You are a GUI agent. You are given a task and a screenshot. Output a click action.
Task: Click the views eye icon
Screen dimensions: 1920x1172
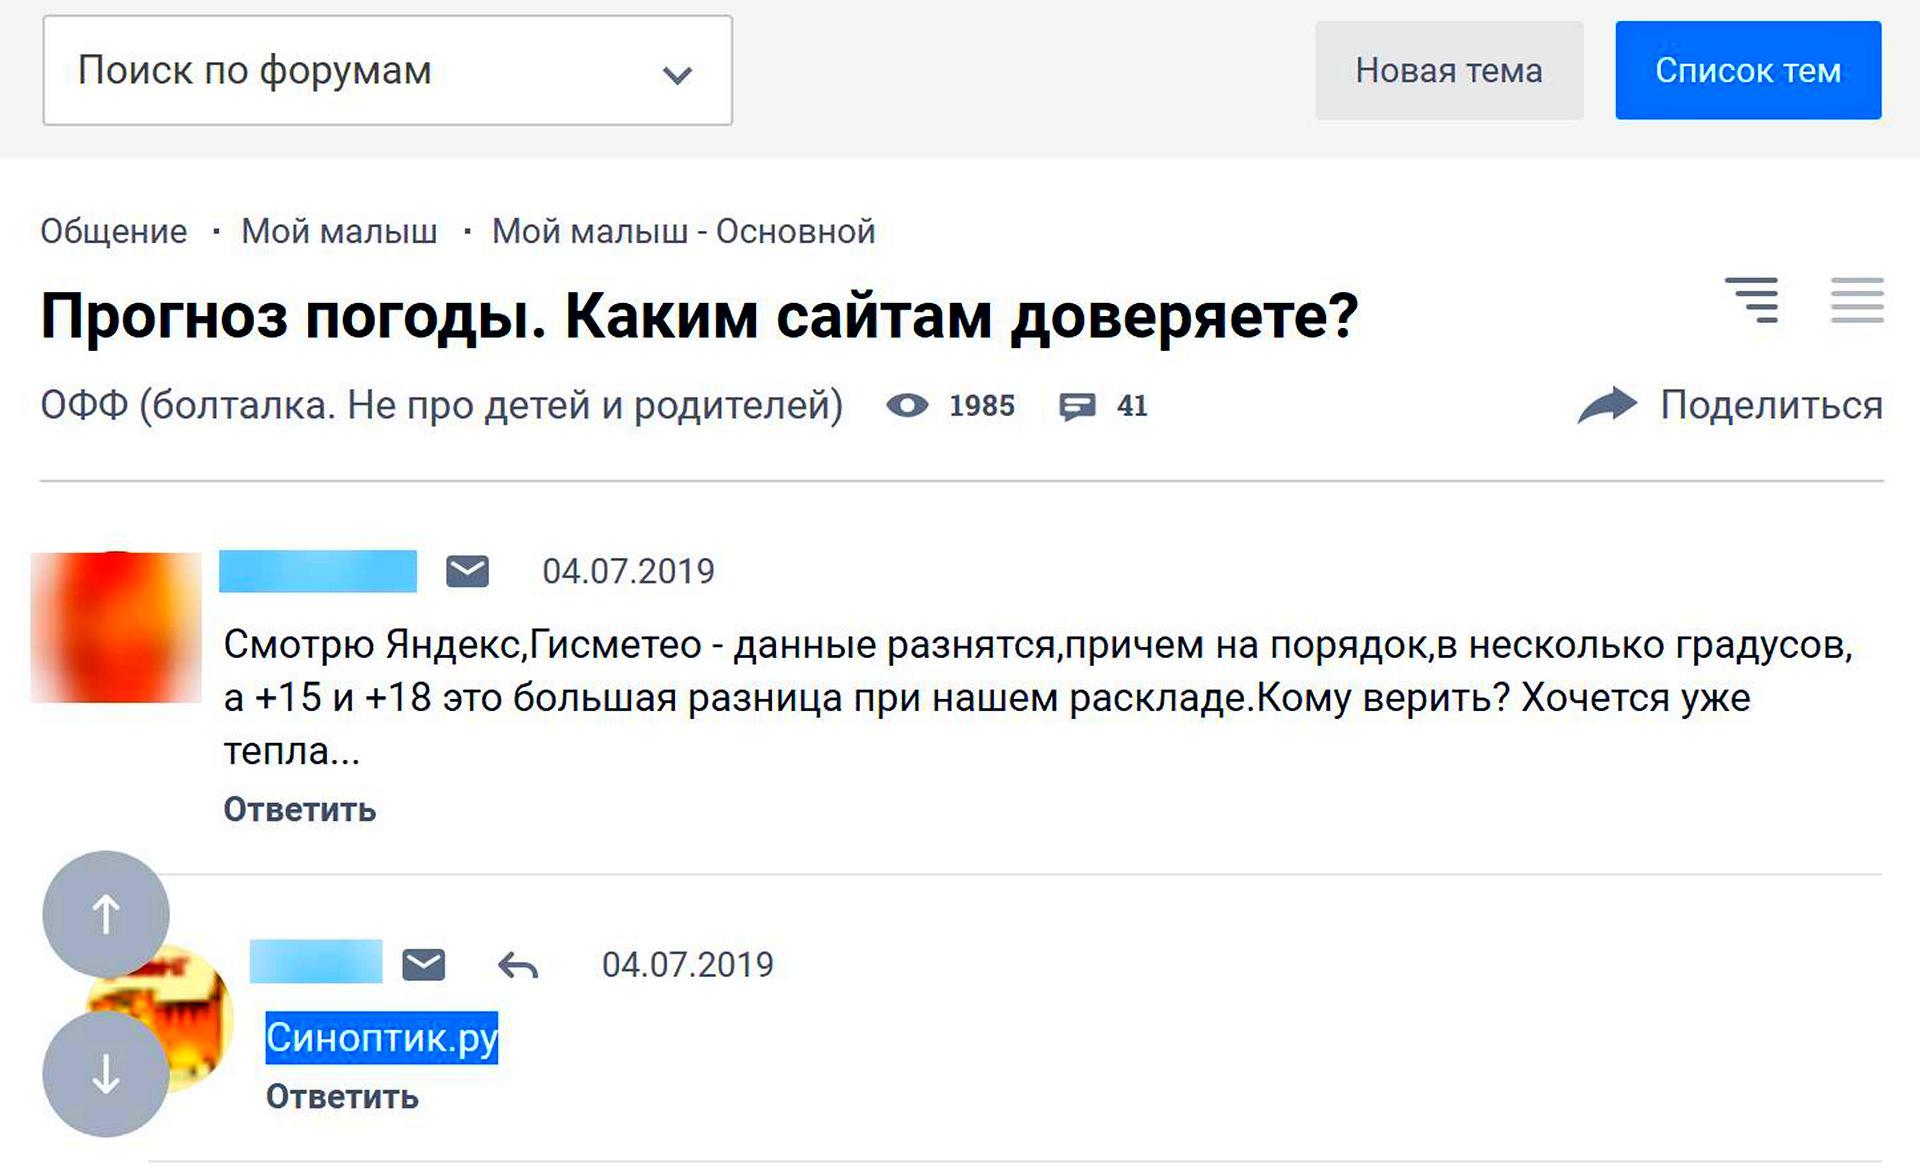[907, 406]
